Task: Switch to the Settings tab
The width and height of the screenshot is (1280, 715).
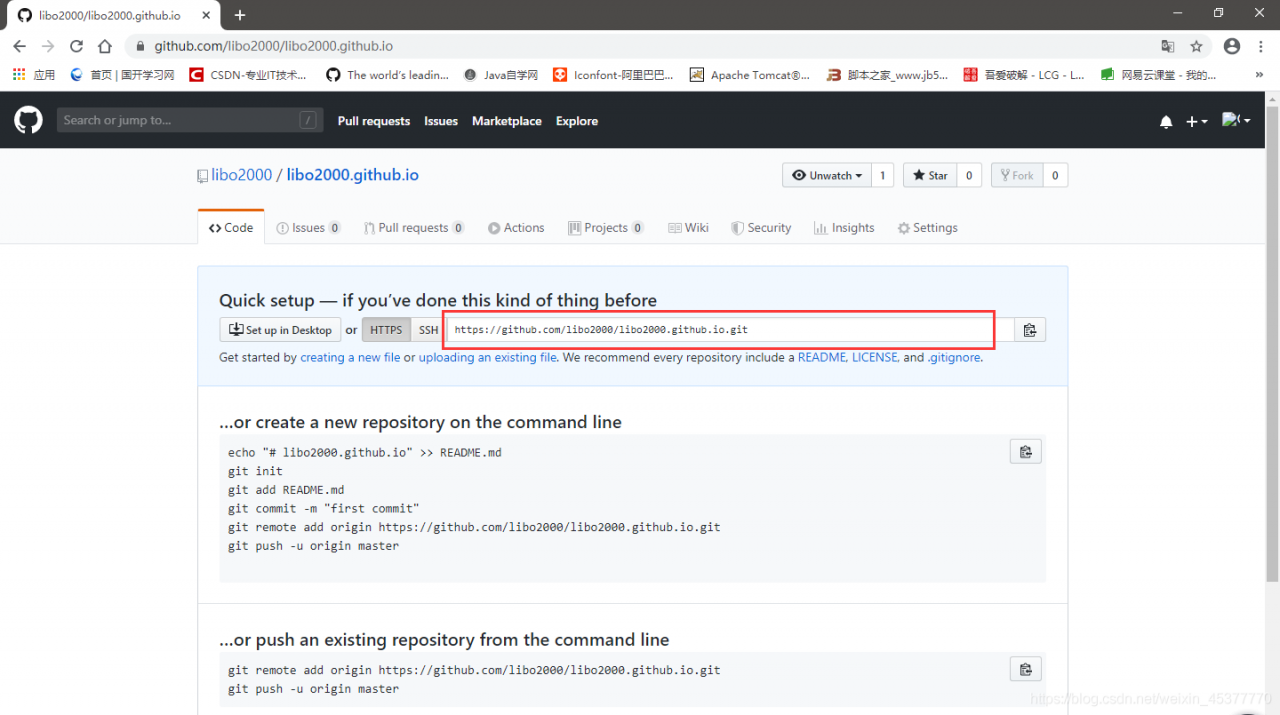Action: coord(927,228)
